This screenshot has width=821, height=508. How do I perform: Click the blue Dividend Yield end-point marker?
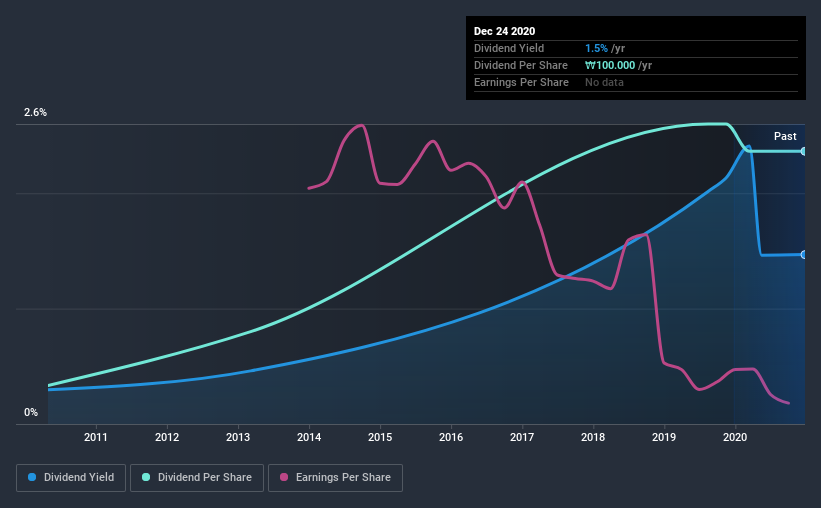[803, 255]
